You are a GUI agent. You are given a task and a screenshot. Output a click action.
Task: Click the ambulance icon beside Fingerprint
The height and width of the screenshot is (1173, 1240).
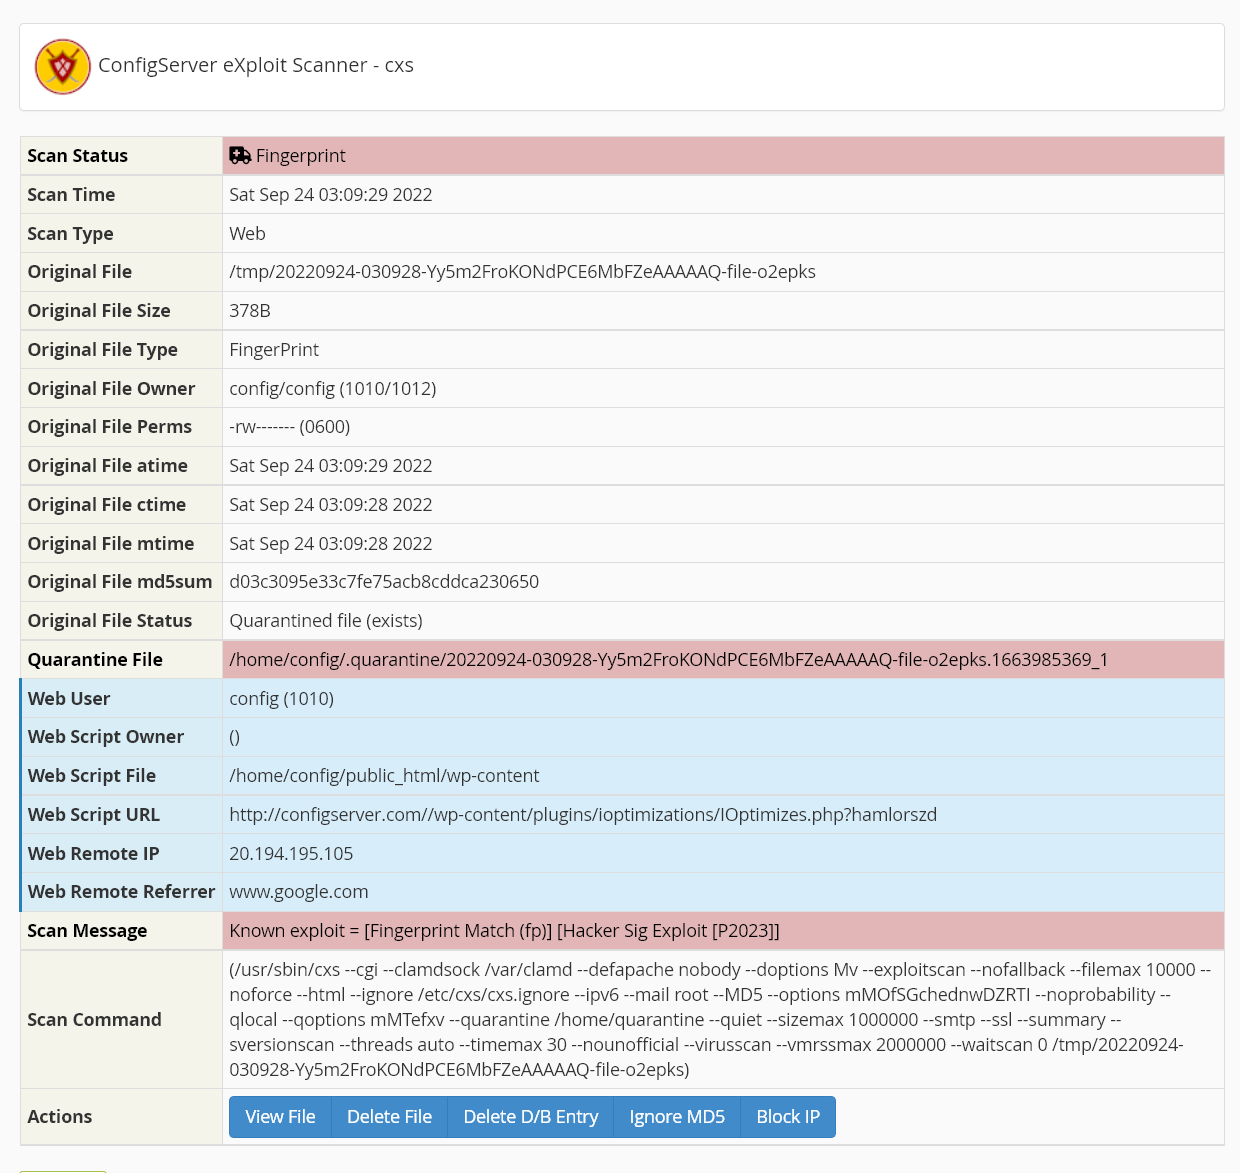pos(240,155)
